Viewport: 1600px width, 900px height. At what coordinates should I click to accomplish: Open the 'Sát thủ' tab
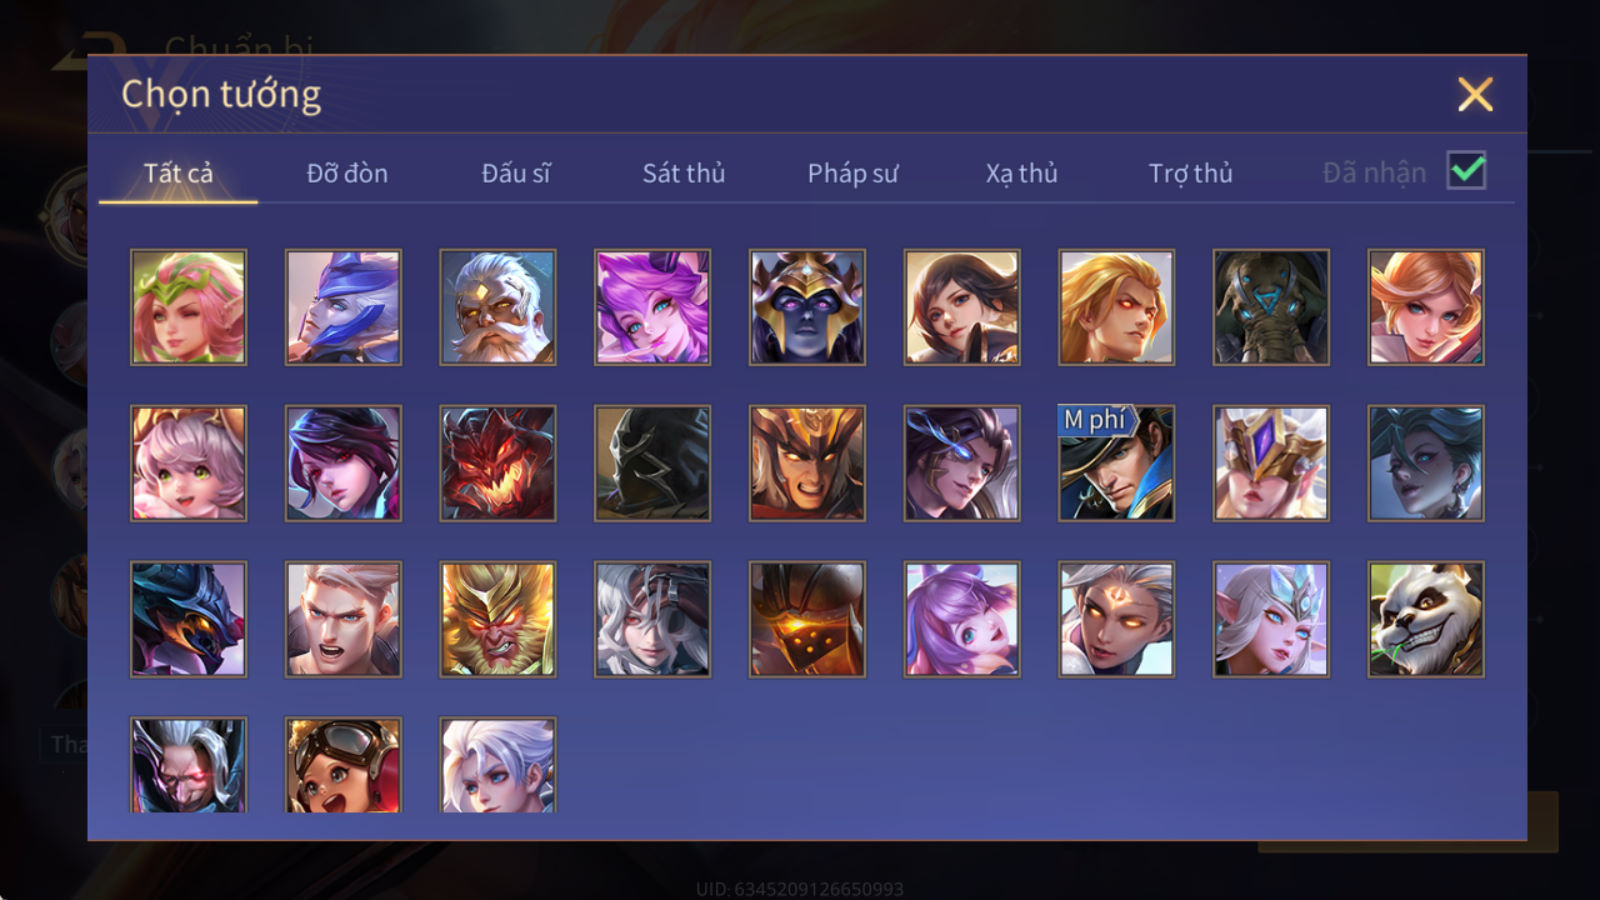tap(684, 173)
